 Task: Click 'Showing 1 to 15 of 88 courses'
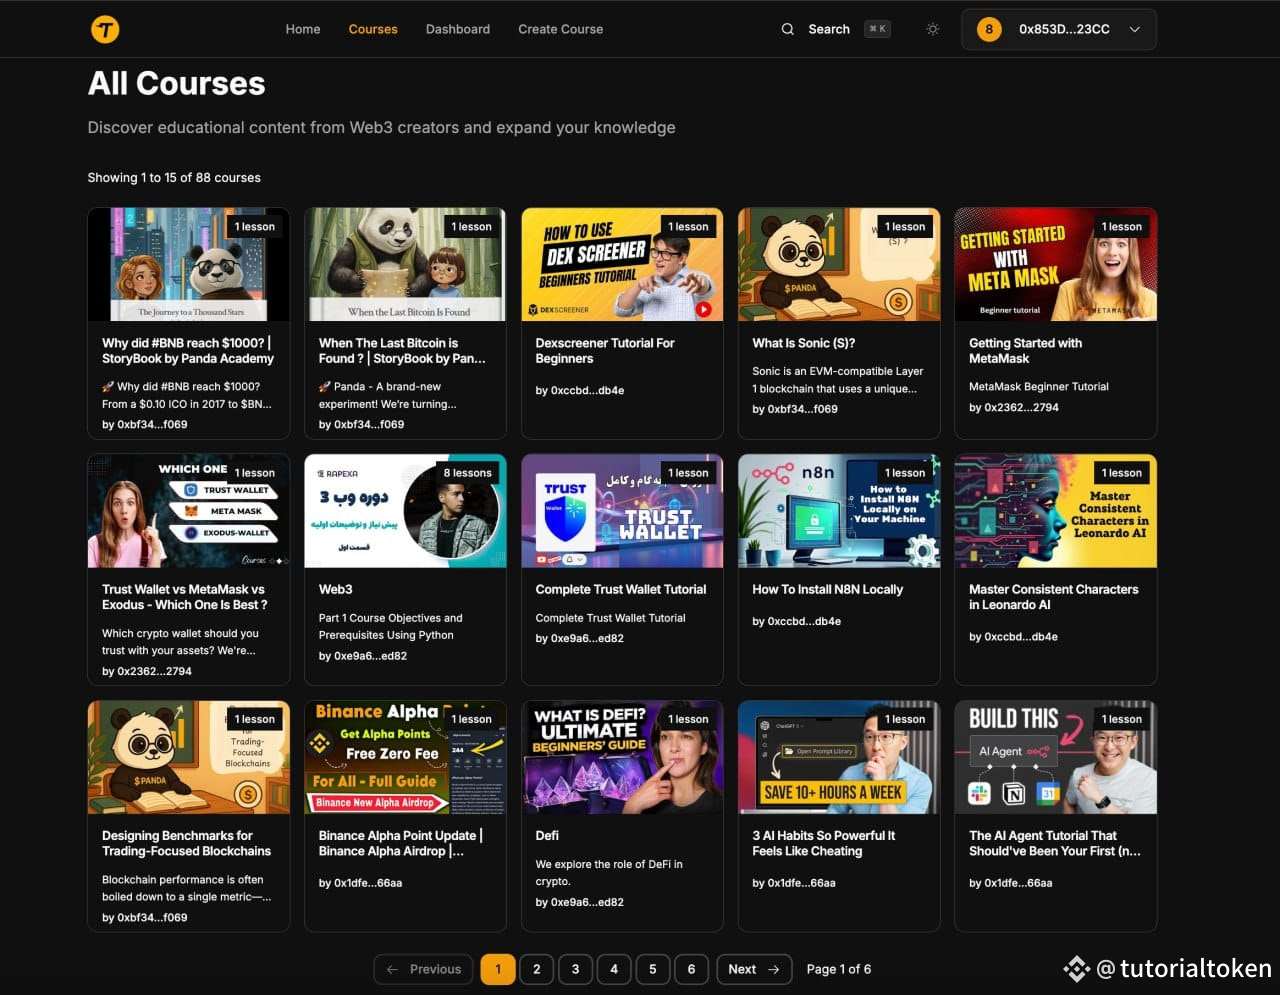tap(174, 177)
